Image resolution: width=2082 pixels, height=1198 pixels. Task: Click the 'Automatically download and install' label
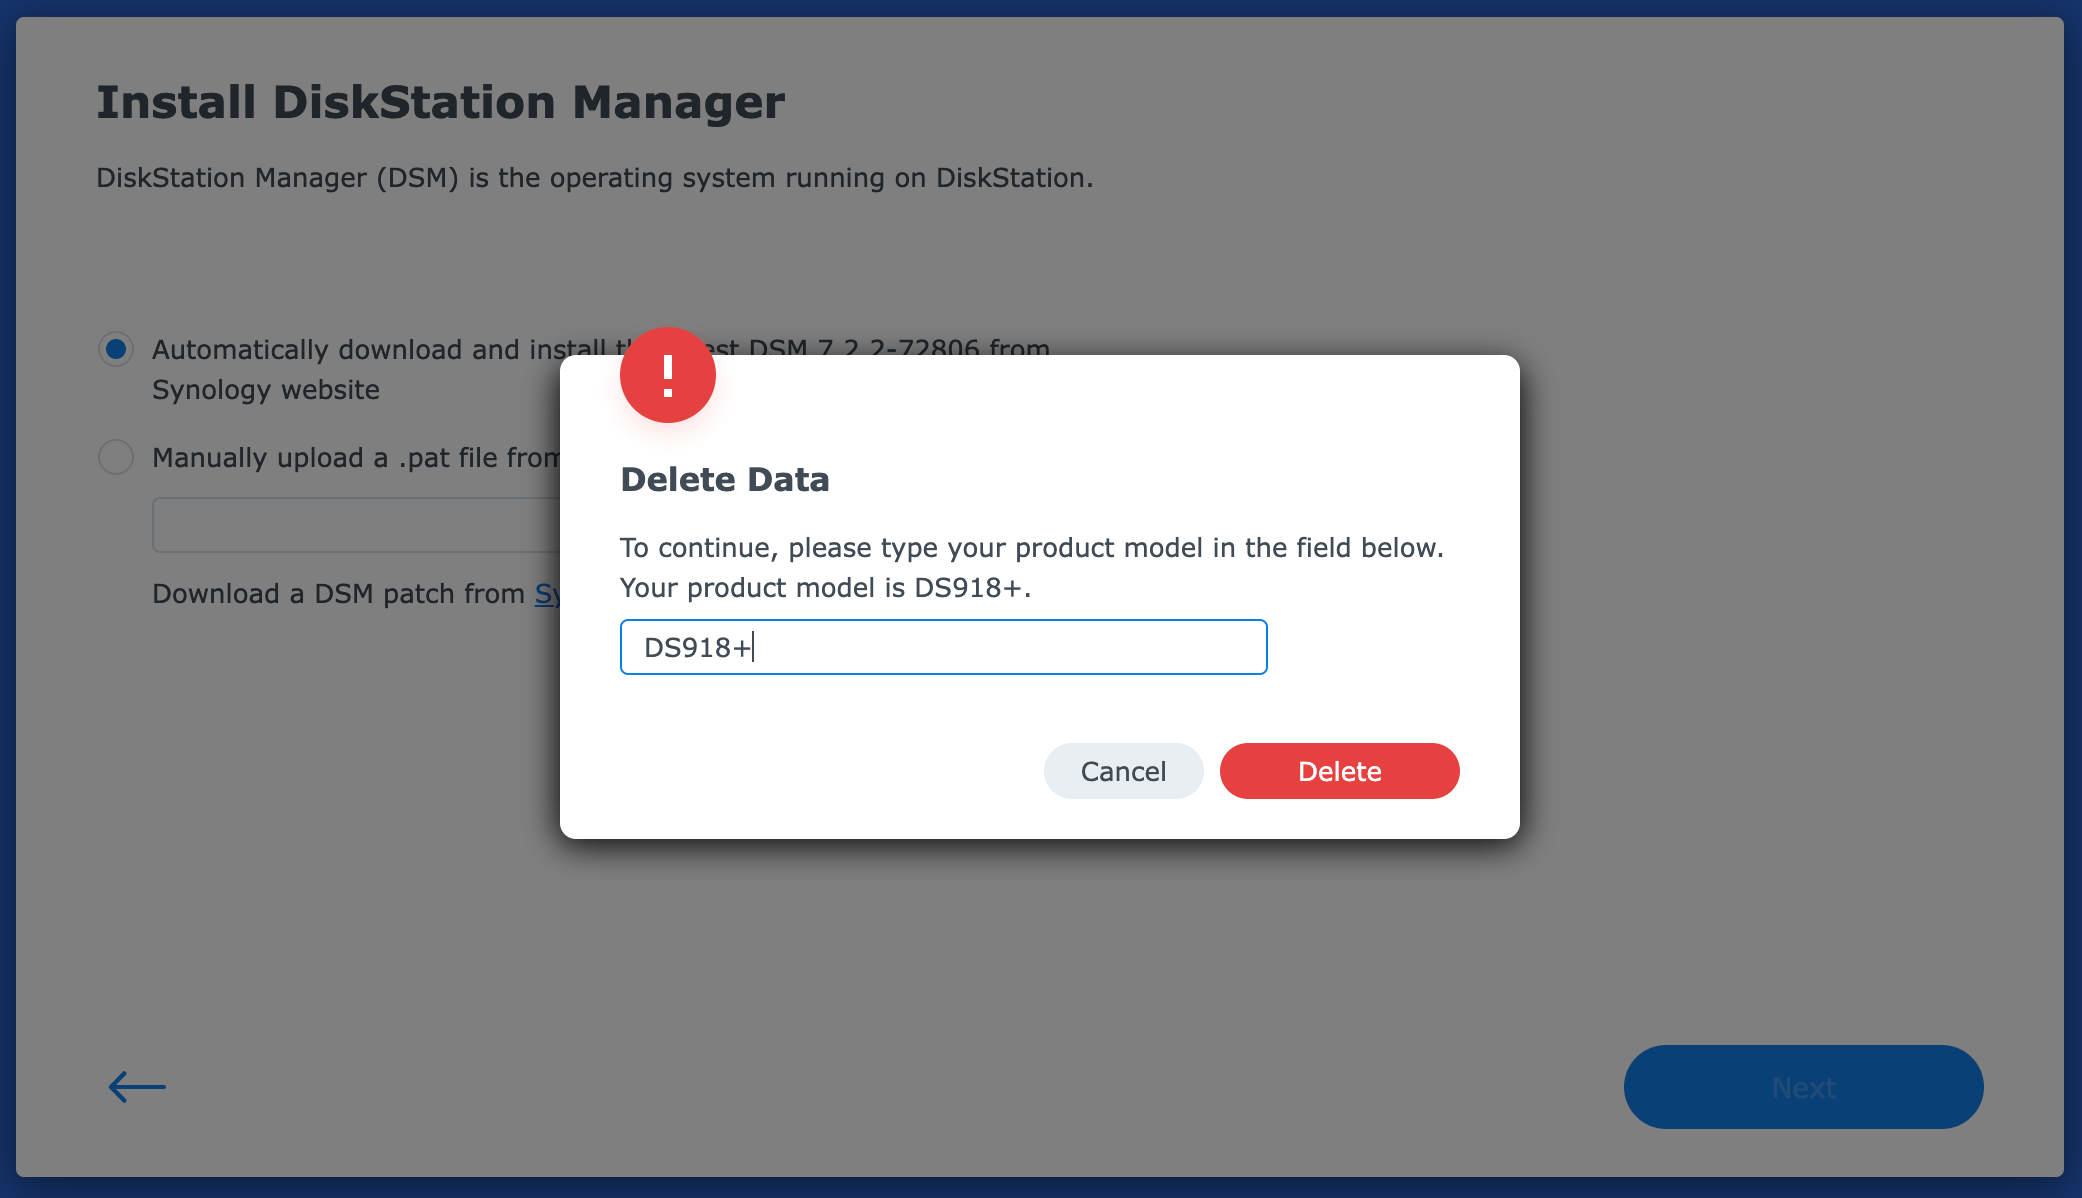pyautogui.click(x=378, y=350)
